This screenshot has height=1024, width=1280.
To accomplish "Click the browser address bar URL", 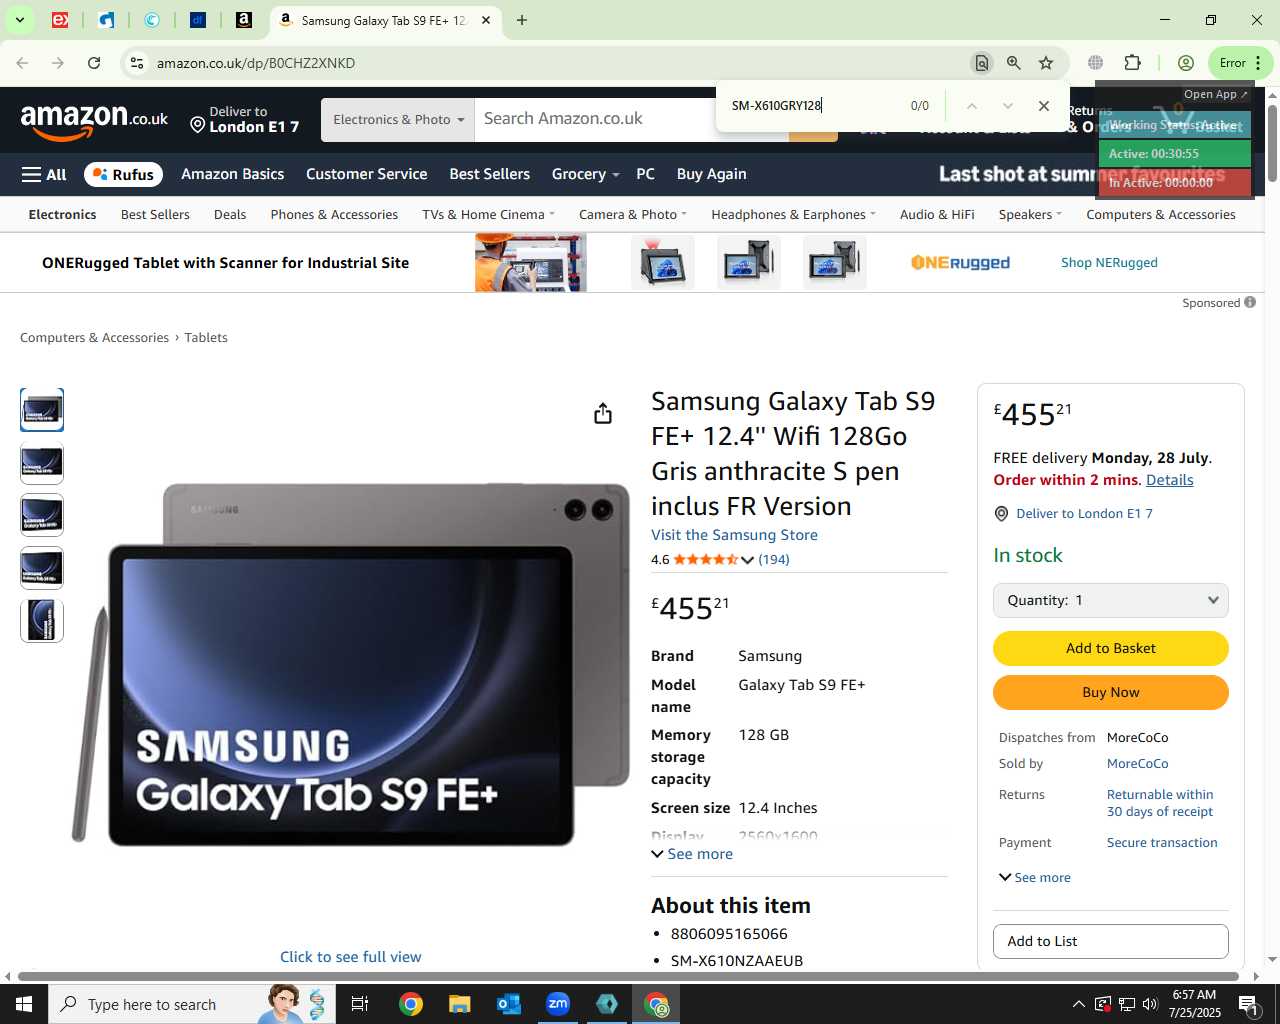I will pyautogui.click(x=255, y=63).
